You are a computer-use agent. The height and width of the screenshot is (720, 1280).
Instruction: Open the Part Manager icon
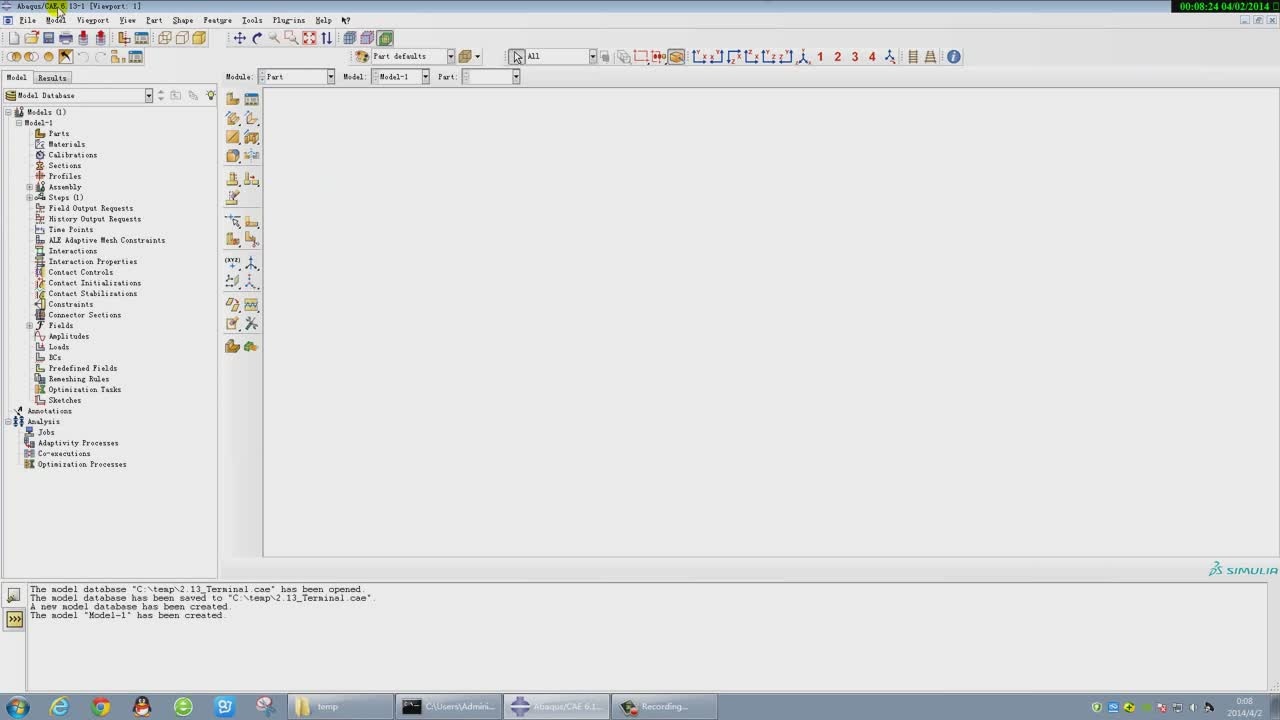click(251, 98)
